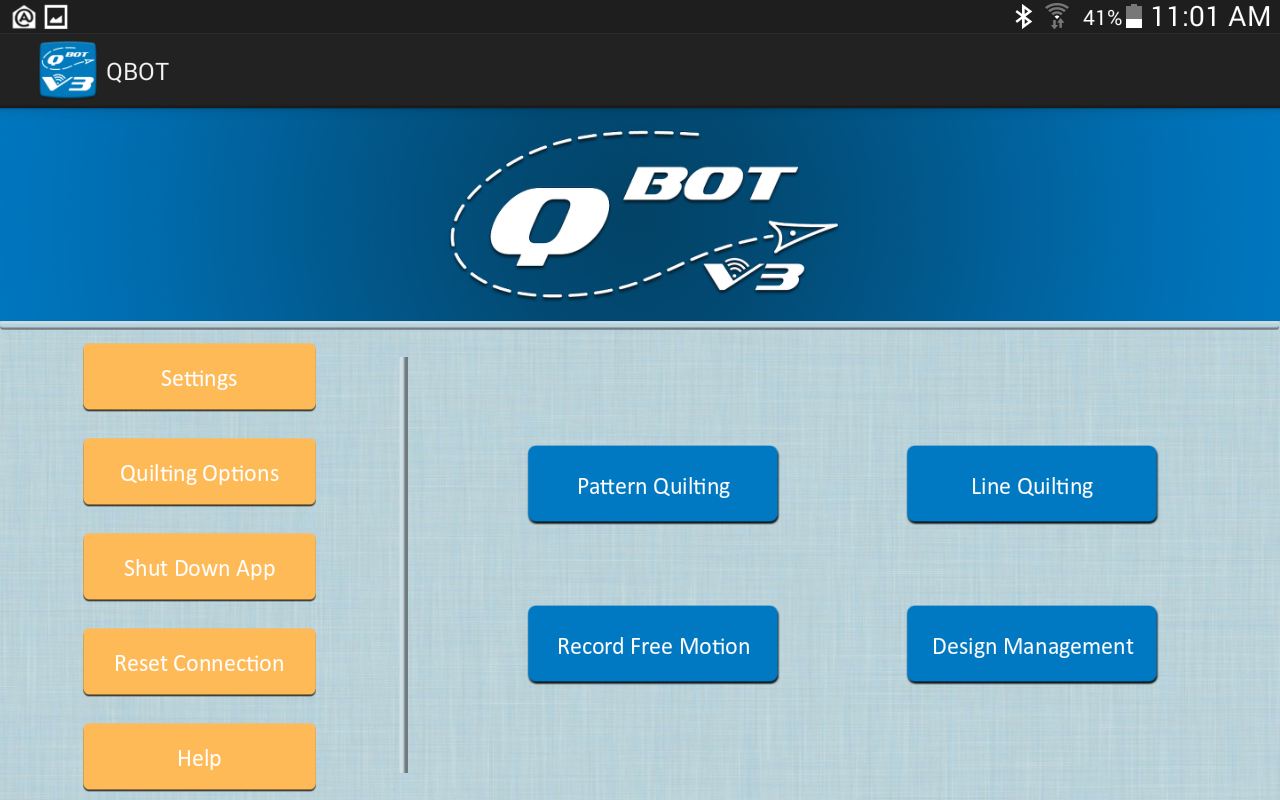Tap the Bluetooth icon in the status bar
Viewport: 1280px width, 800px height.
1023,16
